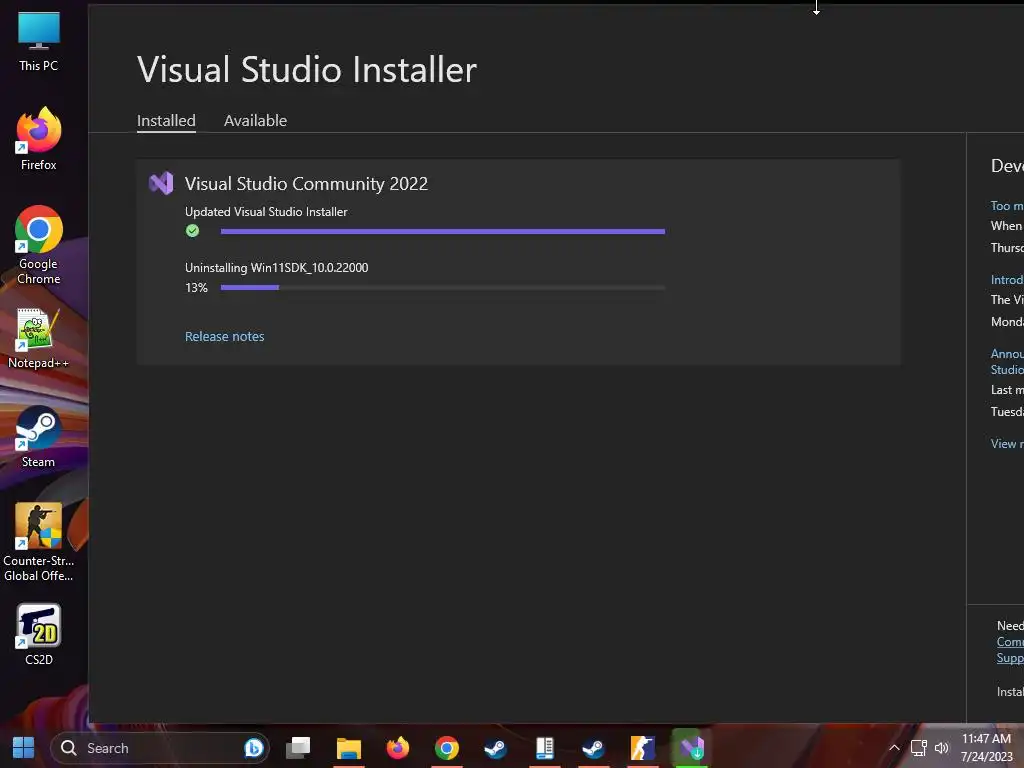Viewport: 1024px width, 768px height.
Task: Show hidden system tray icons
Action: point(895,748)
